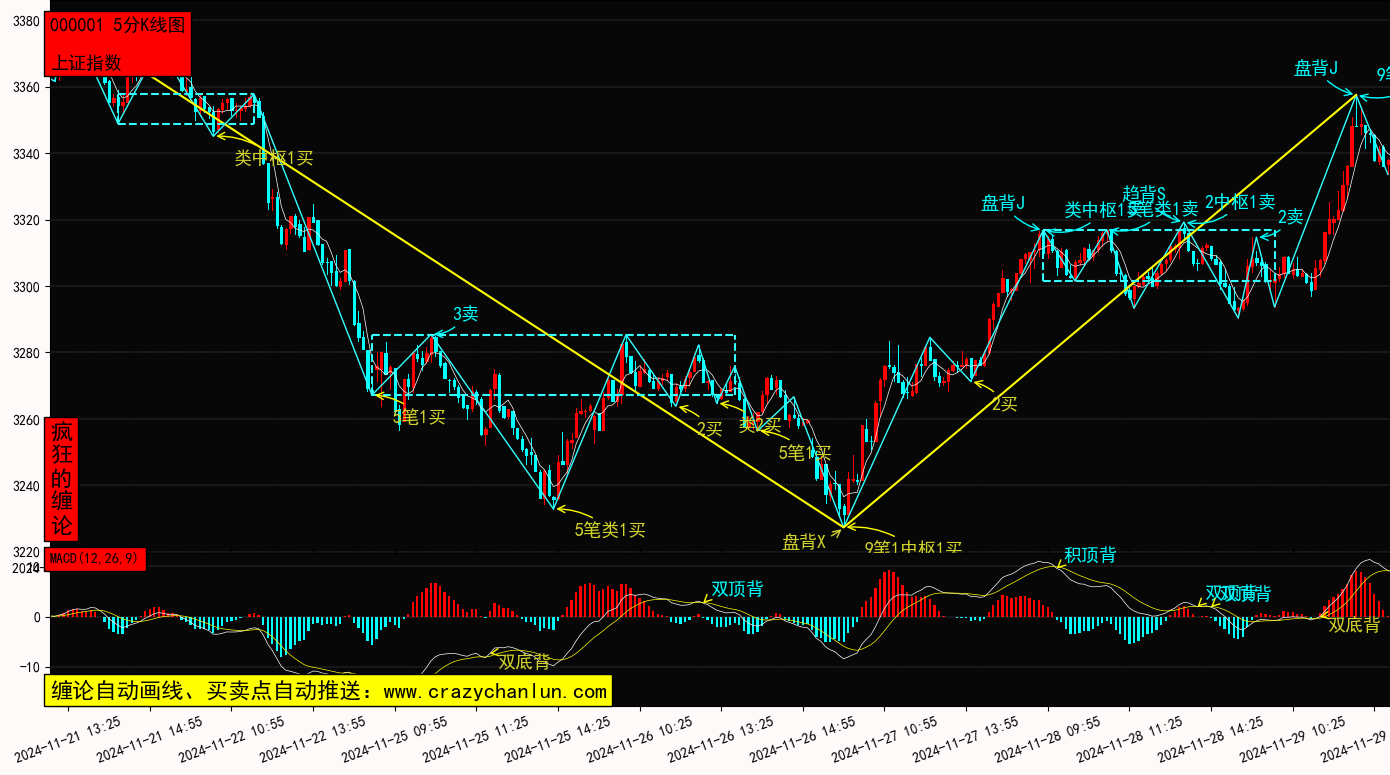Click the 盘背J label at top-right peak
1390x775 pixels.
1316,68
